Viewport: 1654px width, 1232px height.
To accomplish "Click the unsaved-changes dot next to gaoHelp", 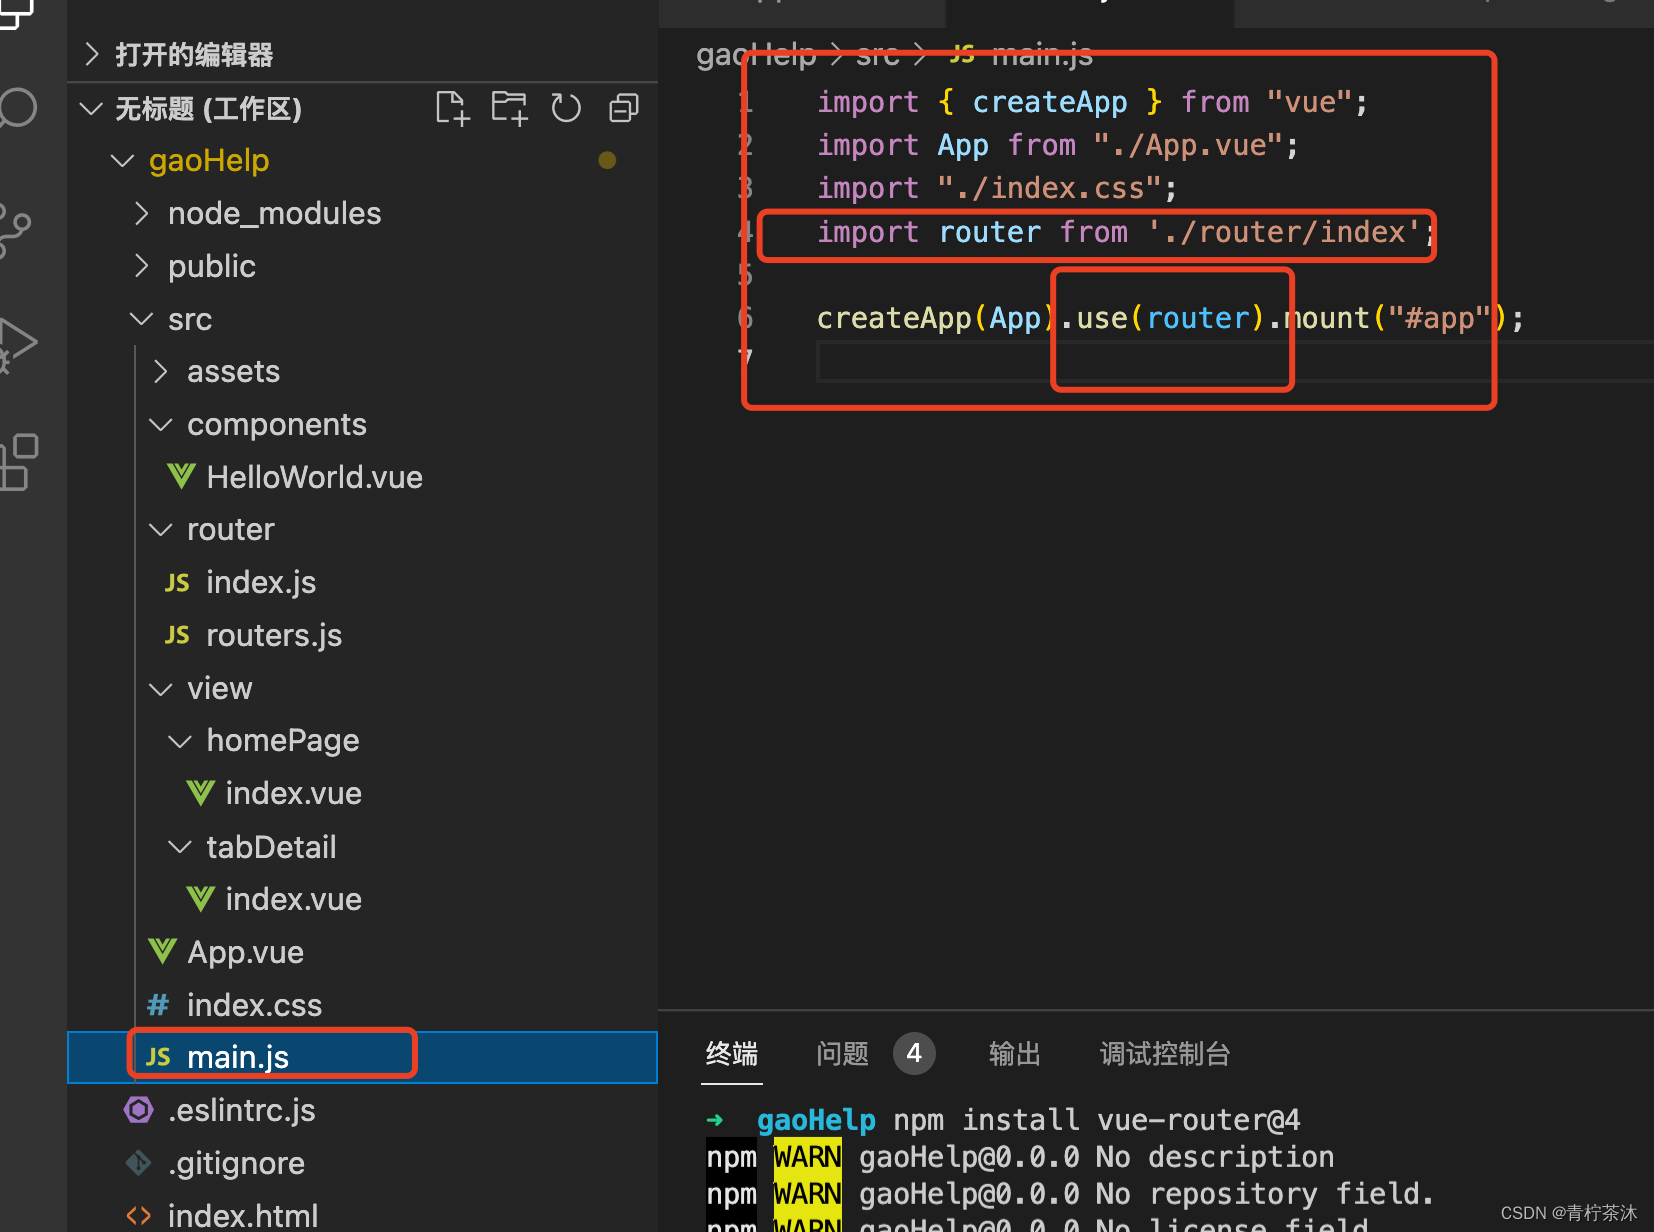I will [607, 160].
